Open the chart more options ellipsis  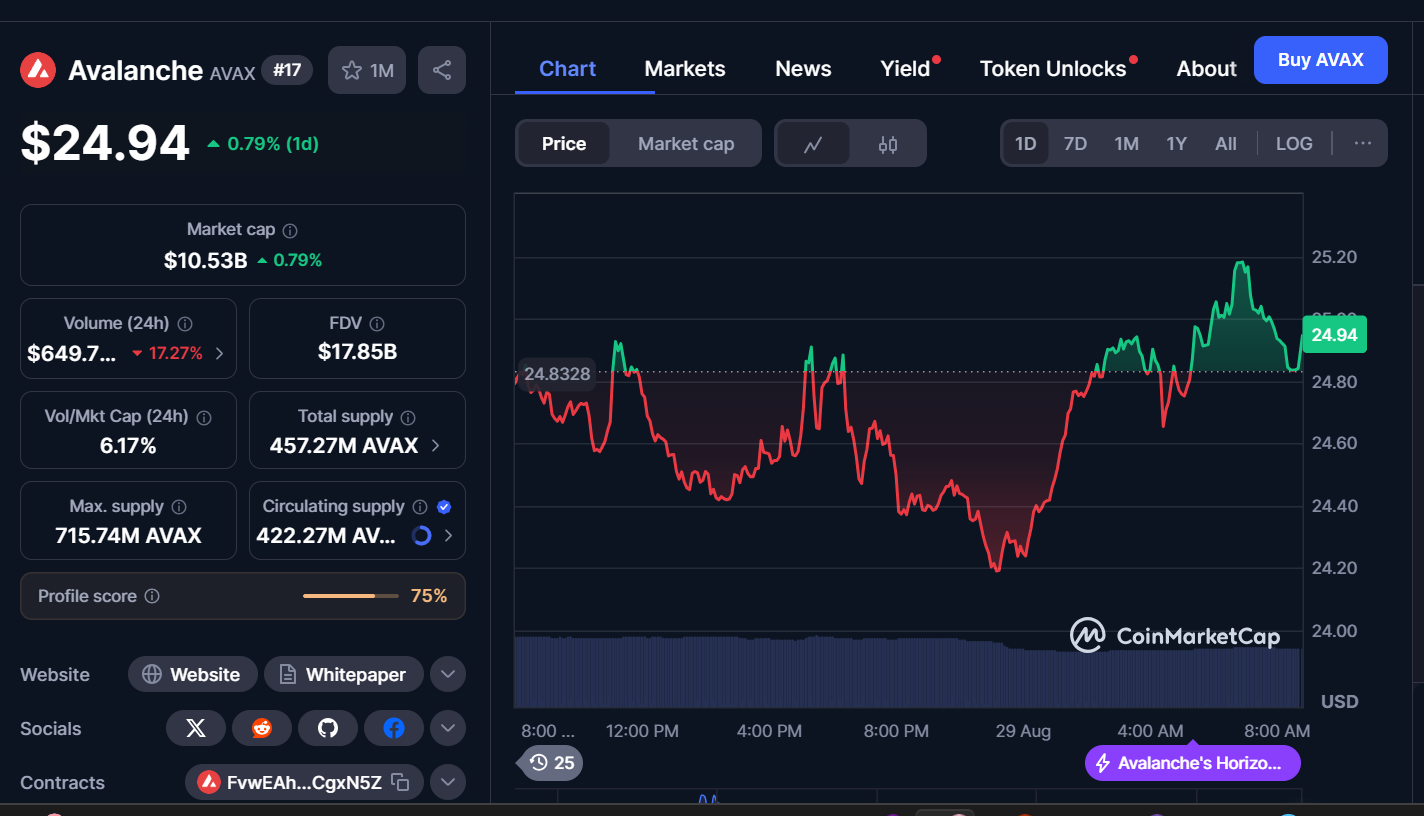pos(1362,144)
